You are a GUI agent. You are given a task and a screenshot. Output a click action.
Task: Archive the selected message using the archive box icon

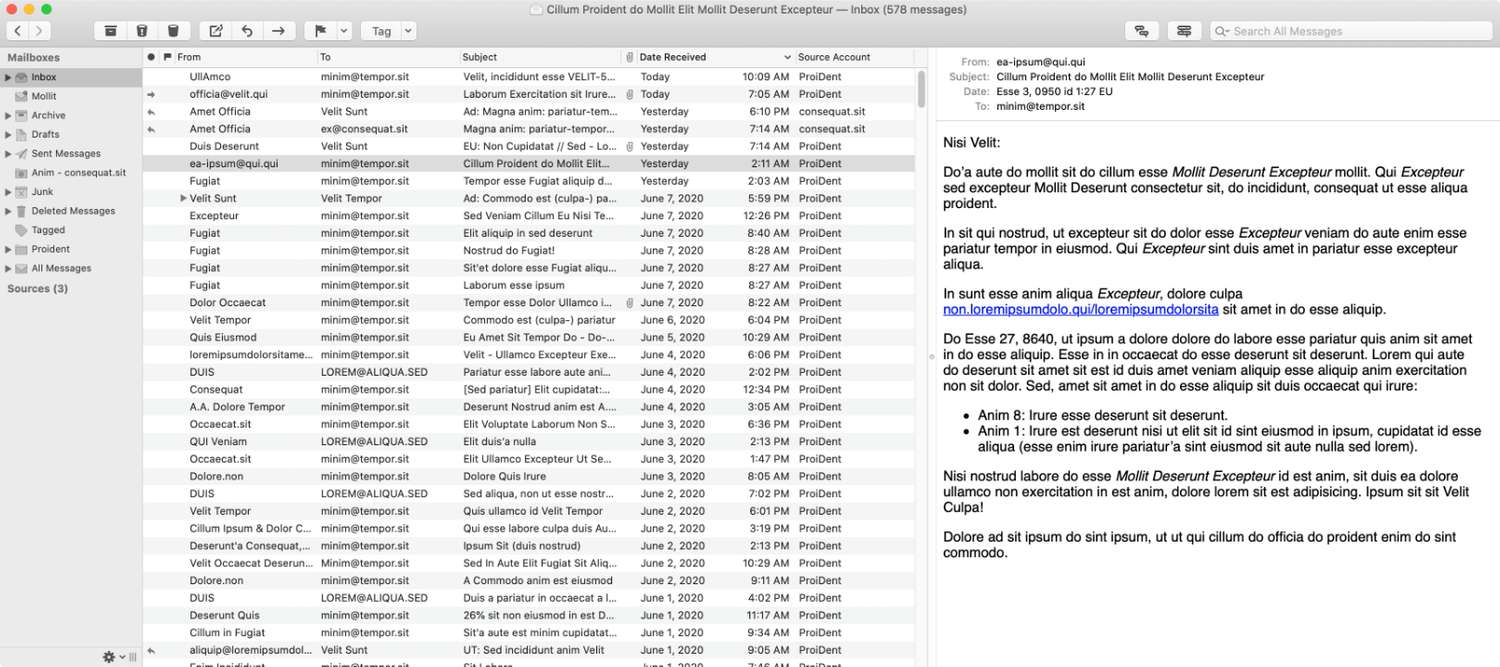pyautogui.click(x=111, y=31)
